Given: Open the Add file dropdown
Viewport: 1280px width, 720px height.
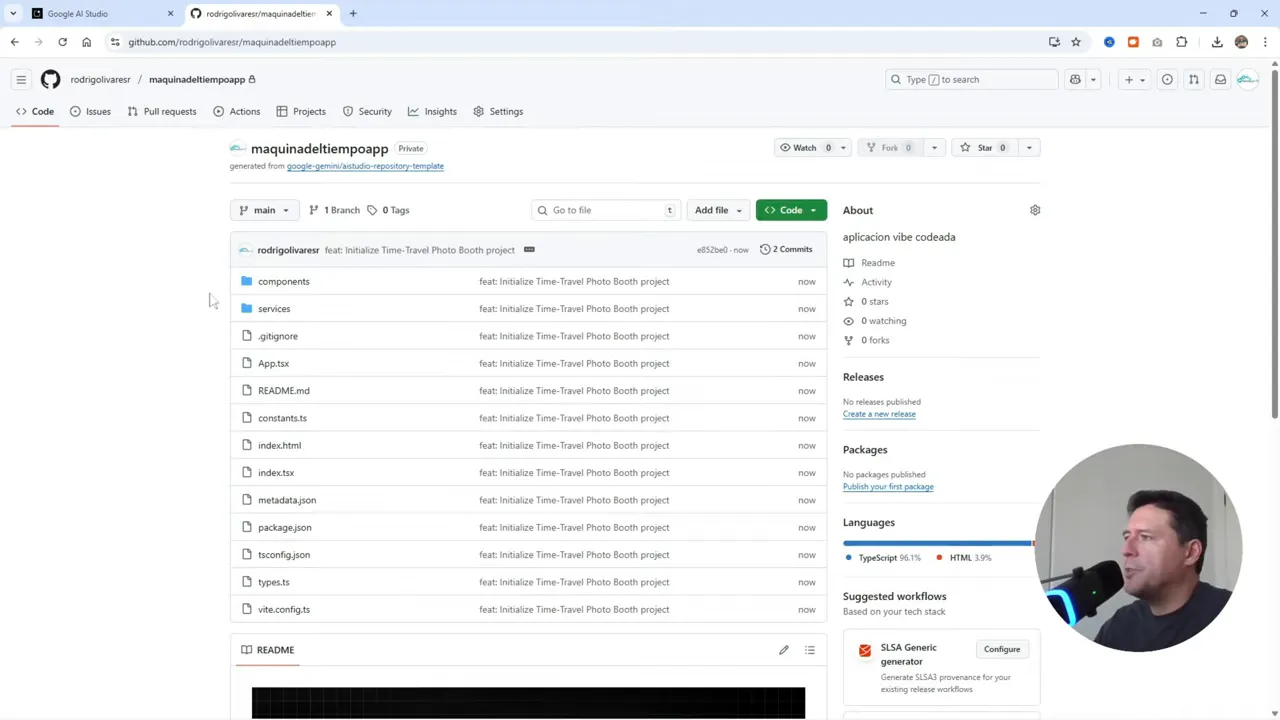Looking at the screenshot, I should (x=717, y=210).
